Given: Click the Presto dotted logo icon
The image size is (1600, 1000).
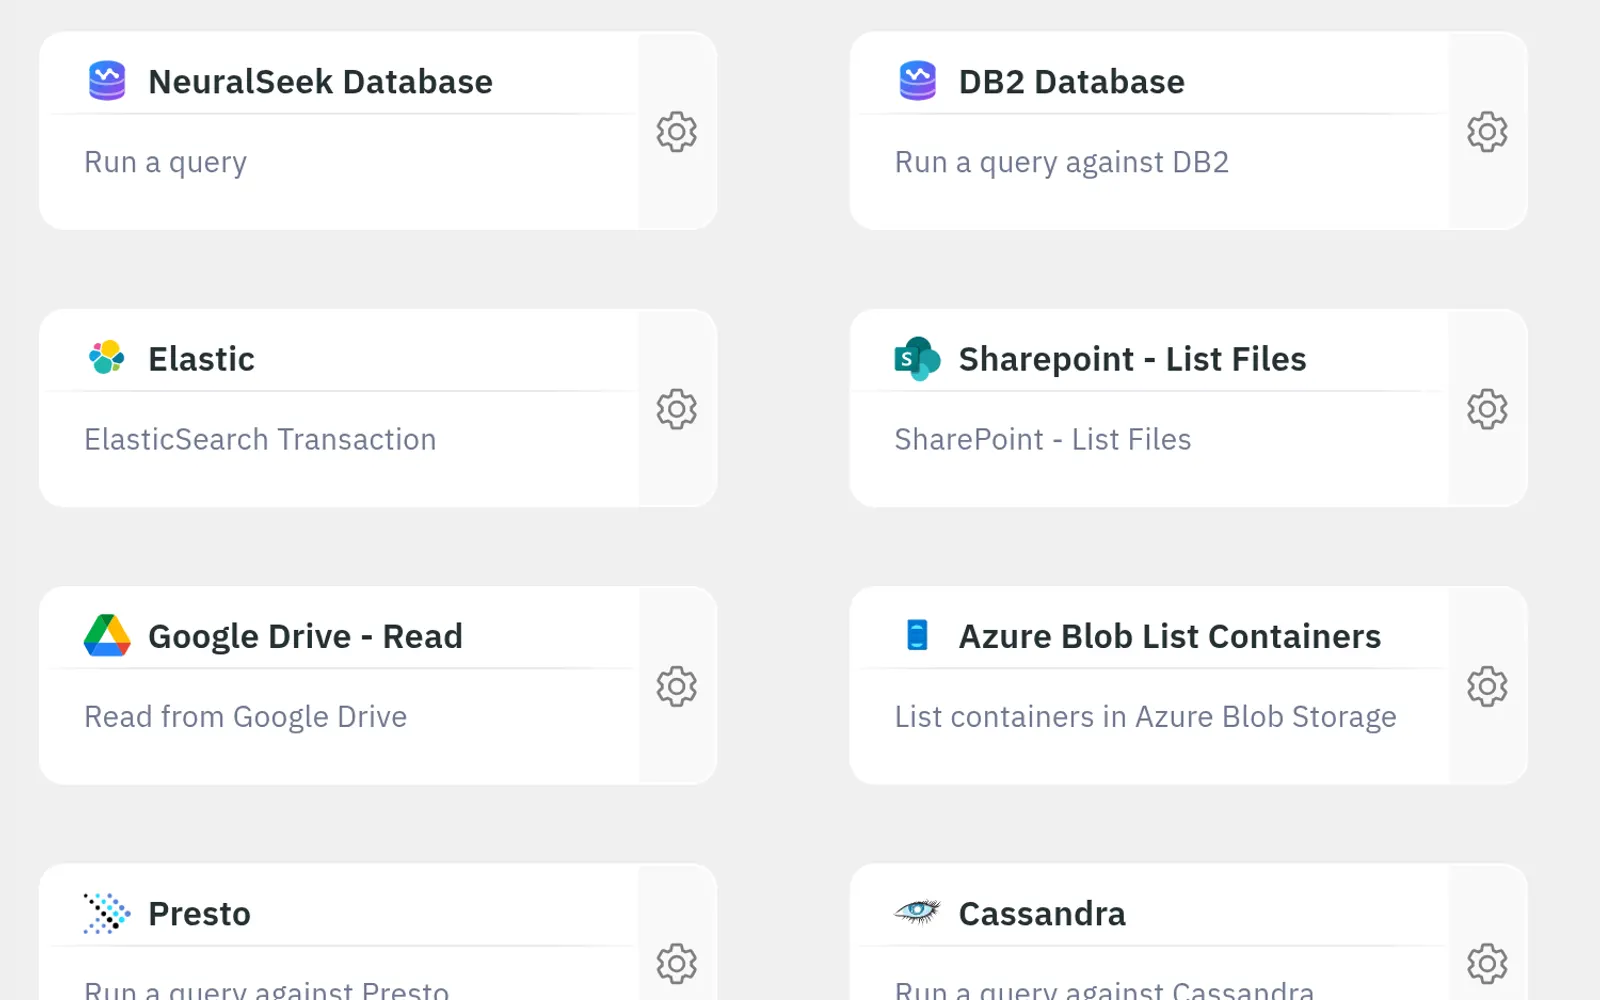Looking at the screenshot, I should 107,913.
